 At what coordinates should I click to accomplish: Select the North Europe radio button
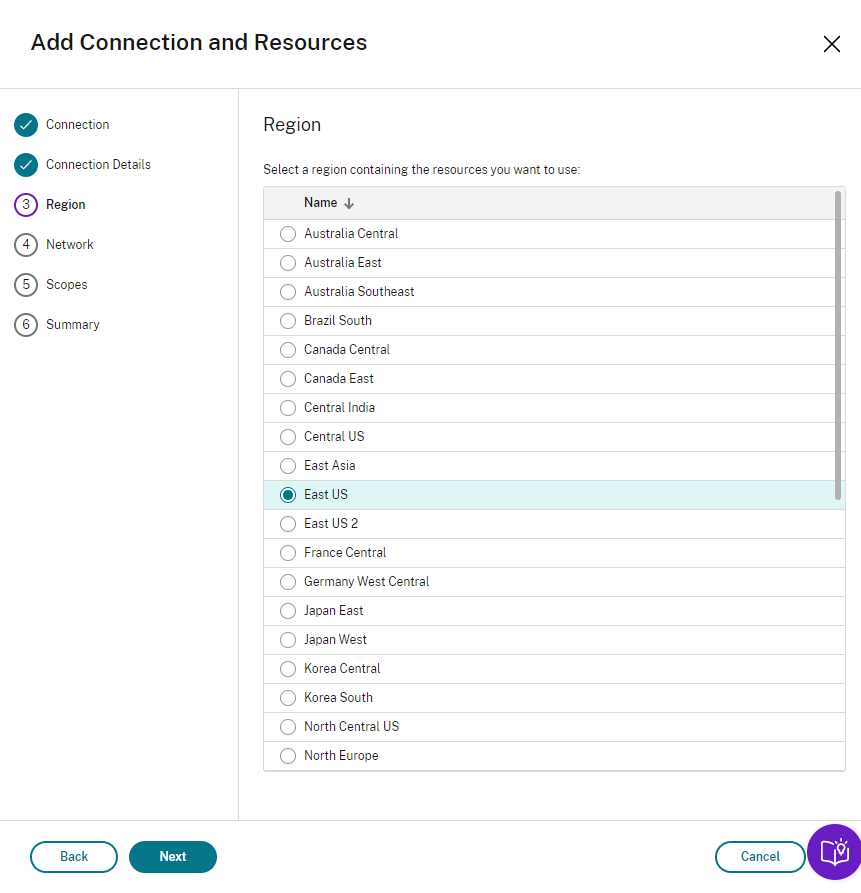coord(288,756)
